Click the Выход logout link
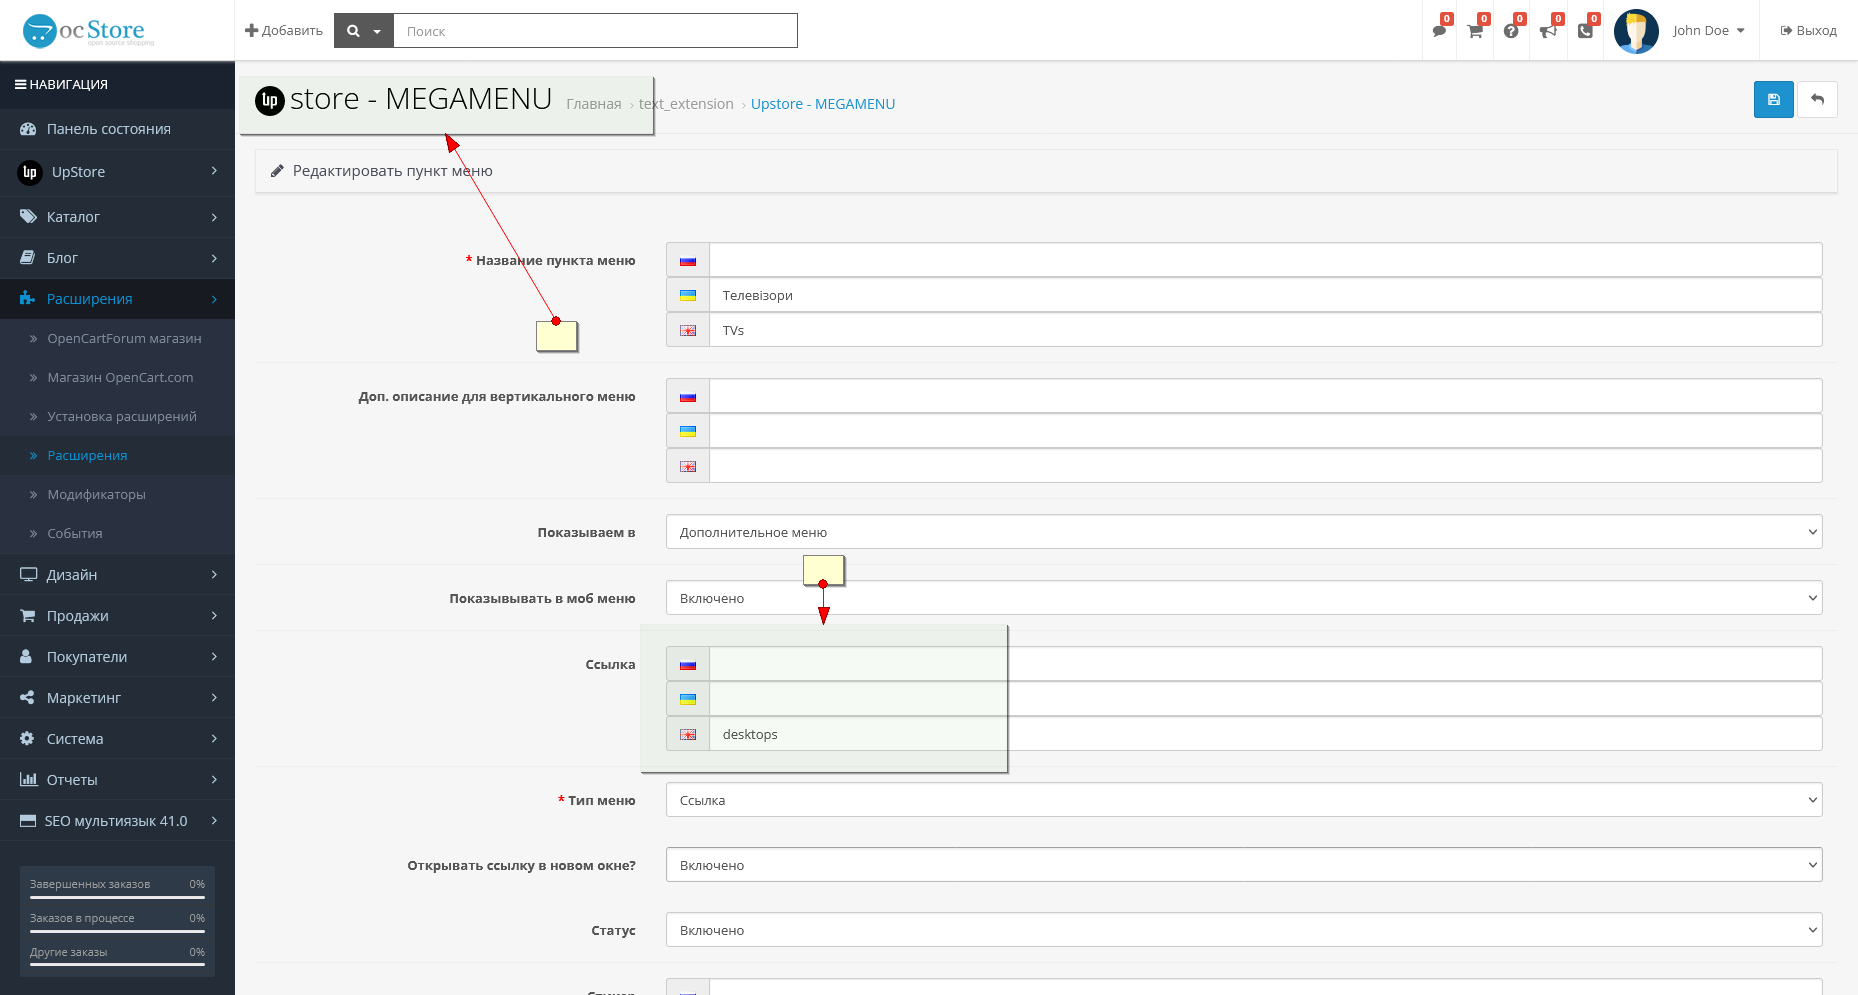Viewport: 1858px width, 995px height. pyautogui.click(x=1808, y=31)
